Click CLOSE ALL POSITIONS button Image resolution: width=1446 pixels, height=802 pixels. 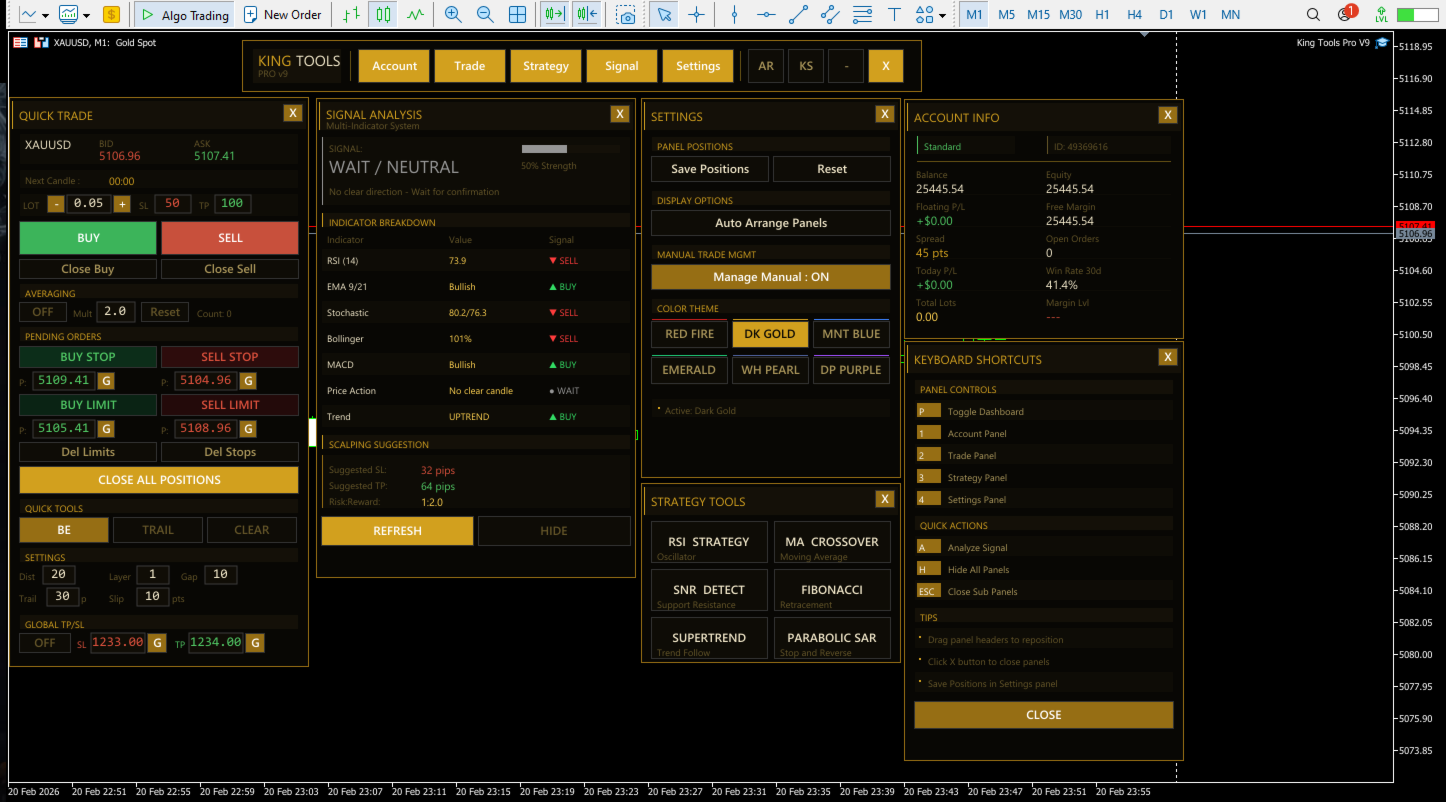159,480
